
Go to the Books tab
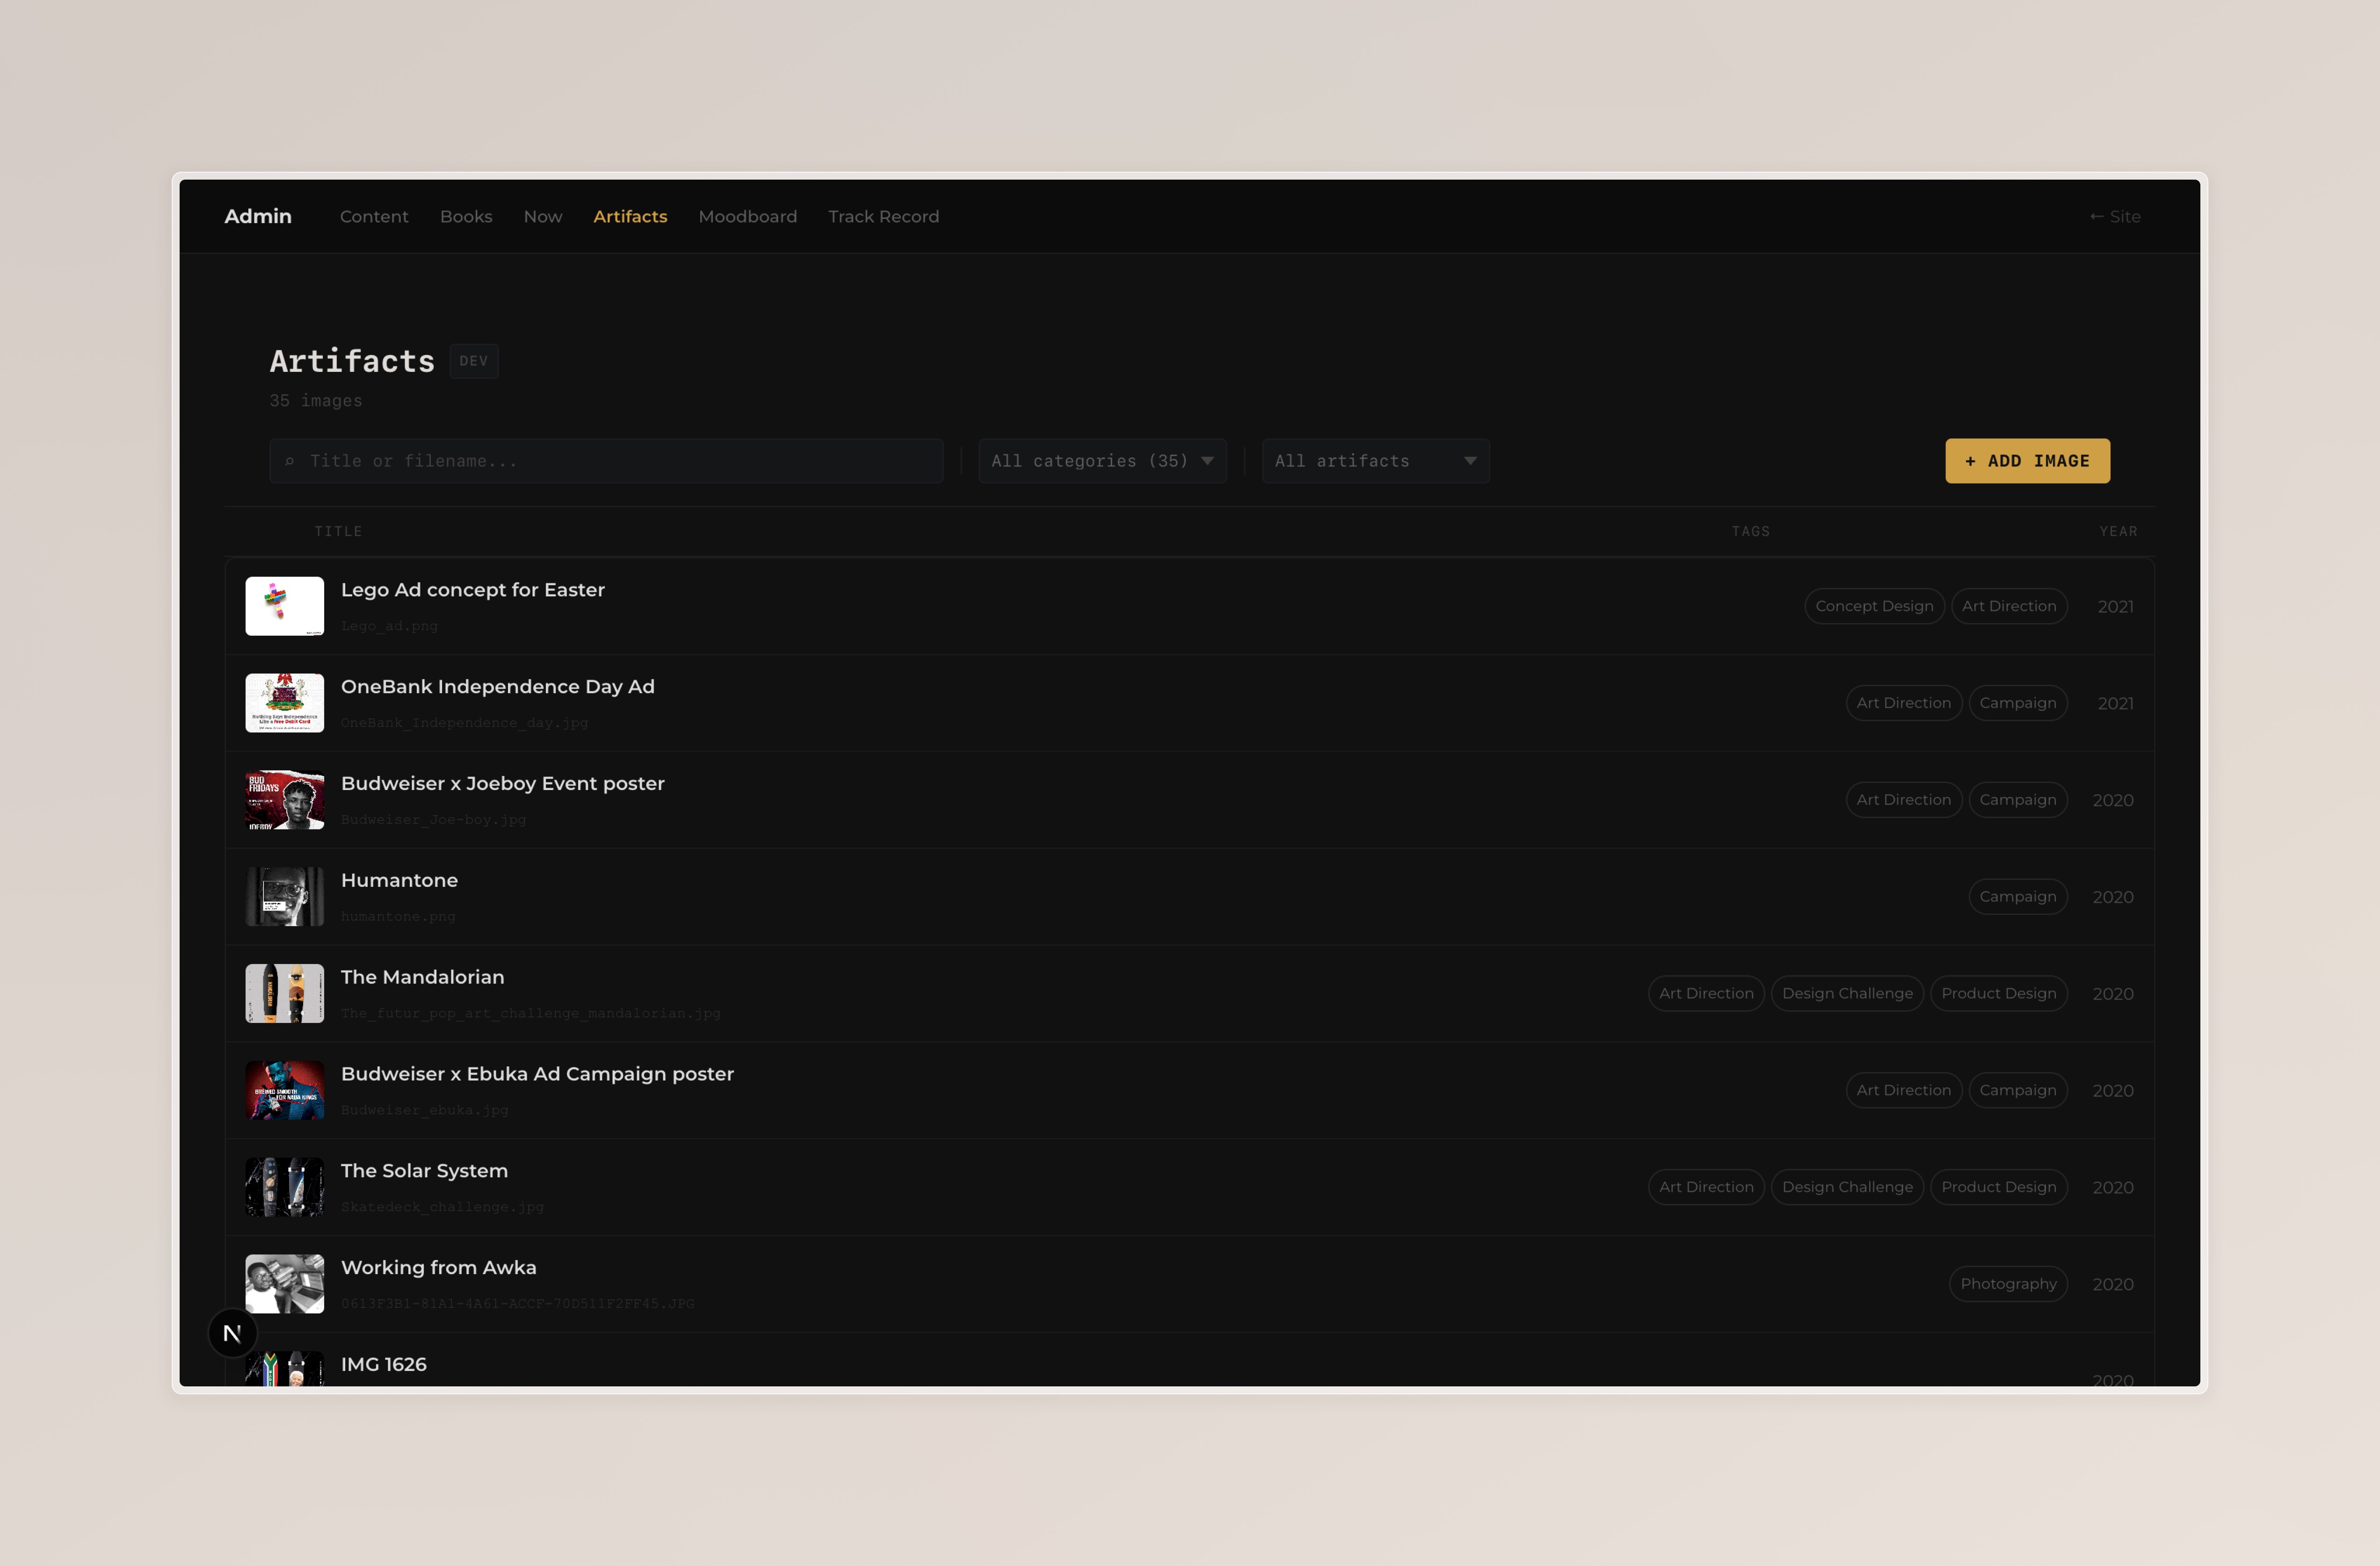(x=466, y=216)
